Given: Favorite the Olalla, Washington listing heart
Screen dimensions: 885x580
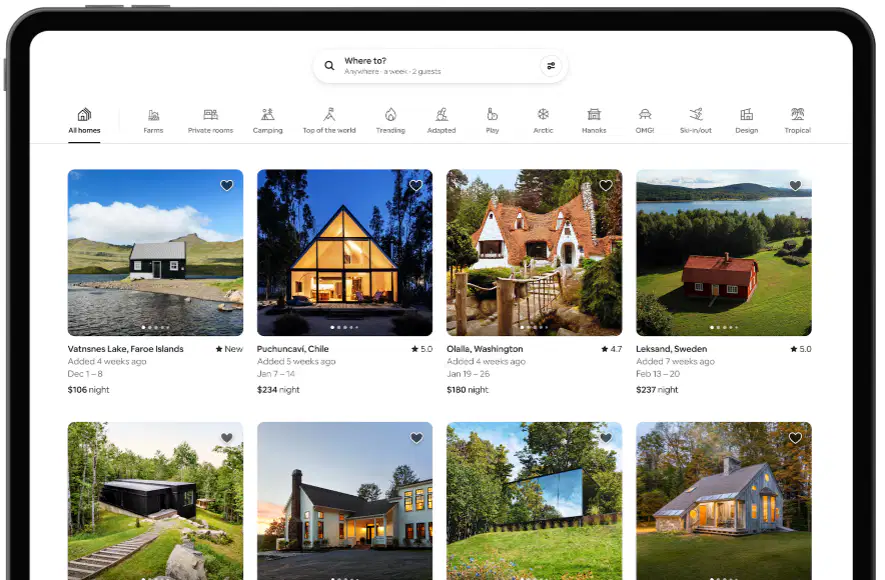Looking at the screenshot, I should click(x=606, y=185).
